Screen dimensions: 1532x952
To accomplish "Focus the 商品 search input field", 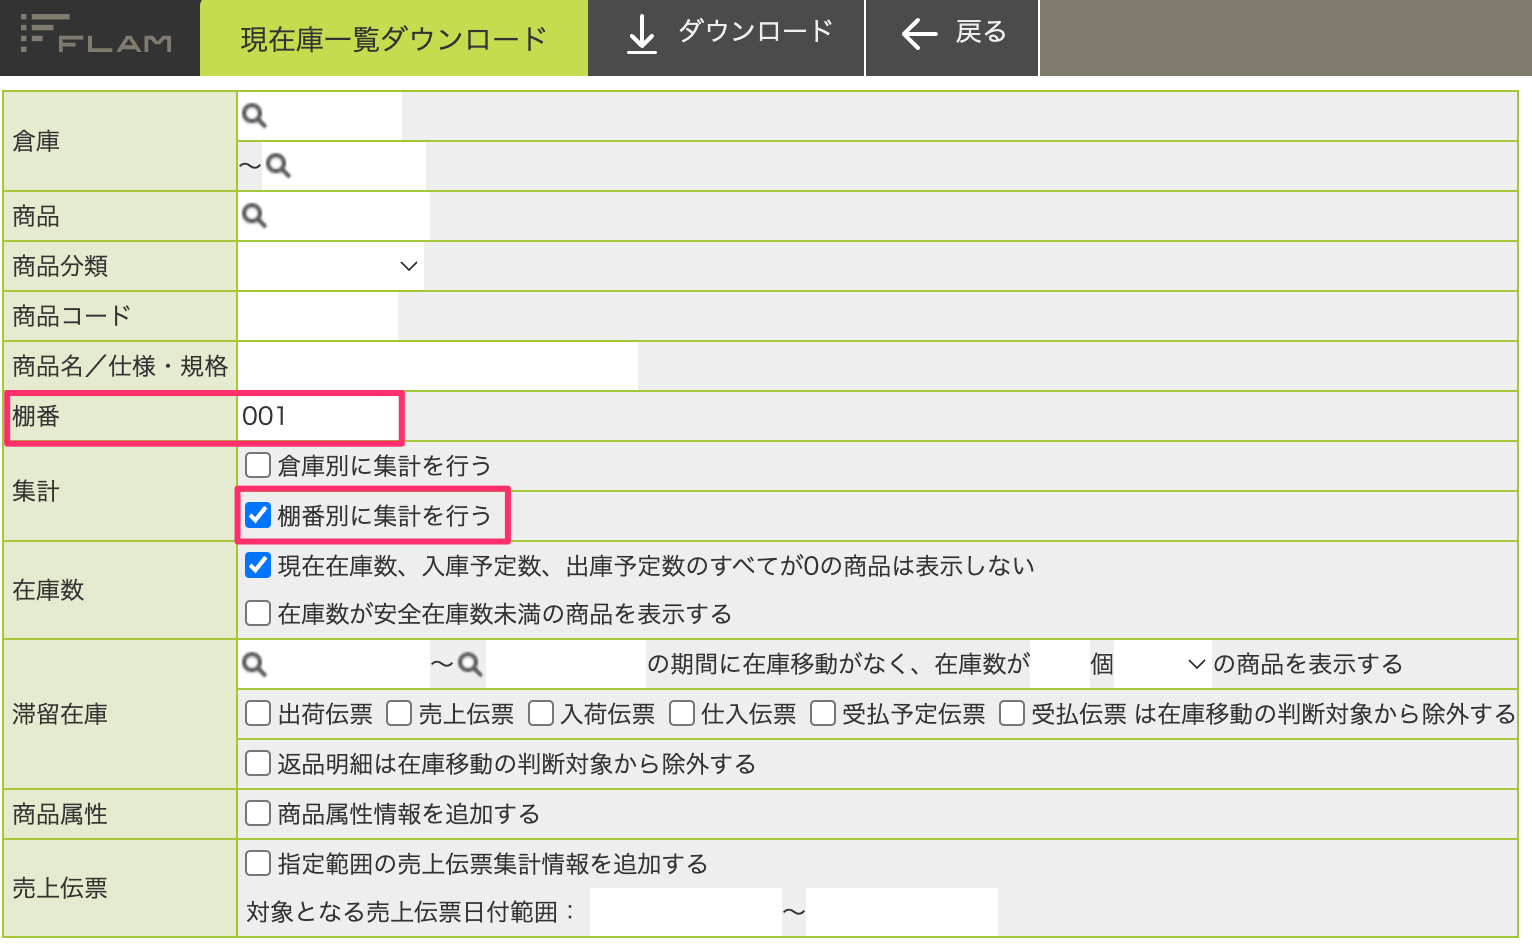I will (348, 216).
